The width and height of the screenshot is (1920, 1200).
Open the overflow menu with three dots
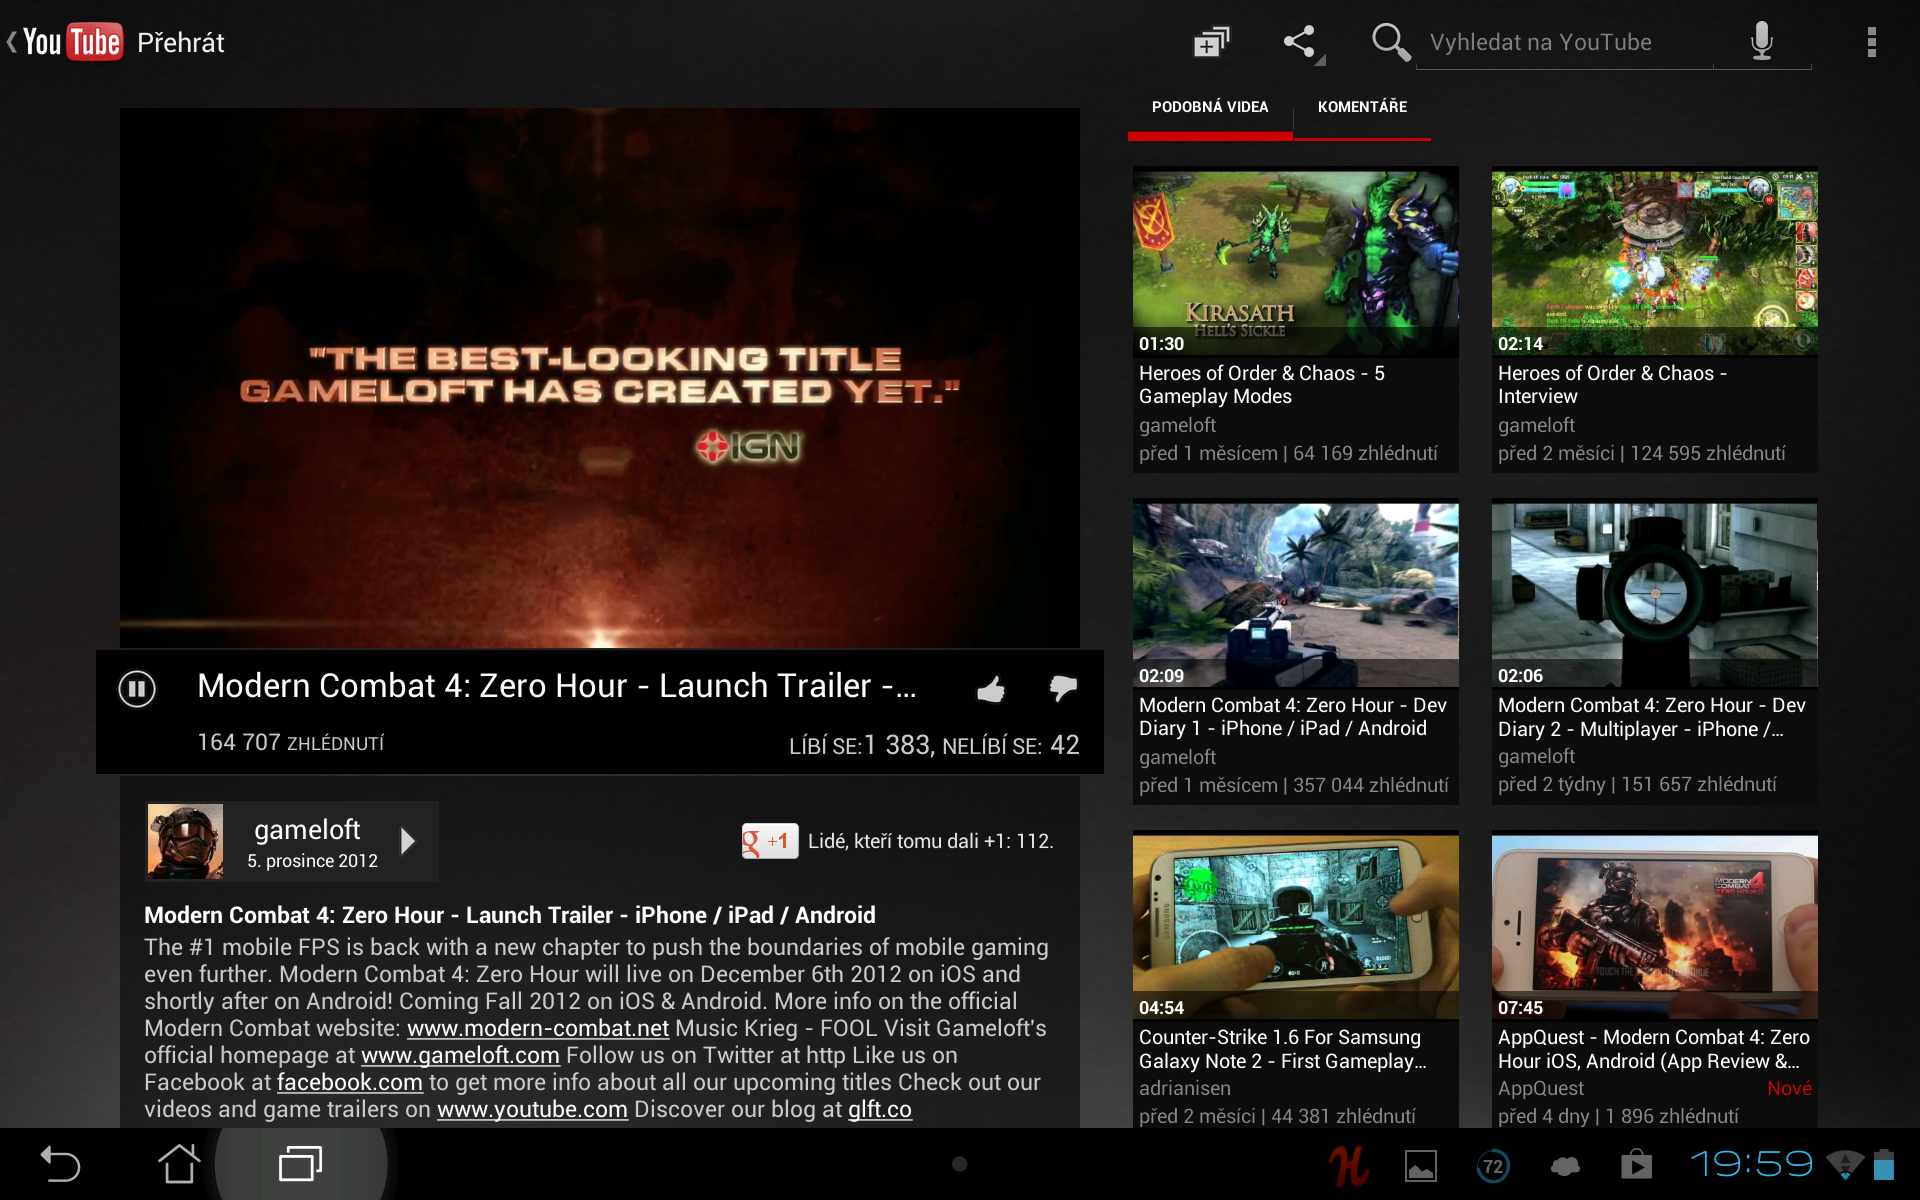pyautogui.click(x=1871, y=42)
